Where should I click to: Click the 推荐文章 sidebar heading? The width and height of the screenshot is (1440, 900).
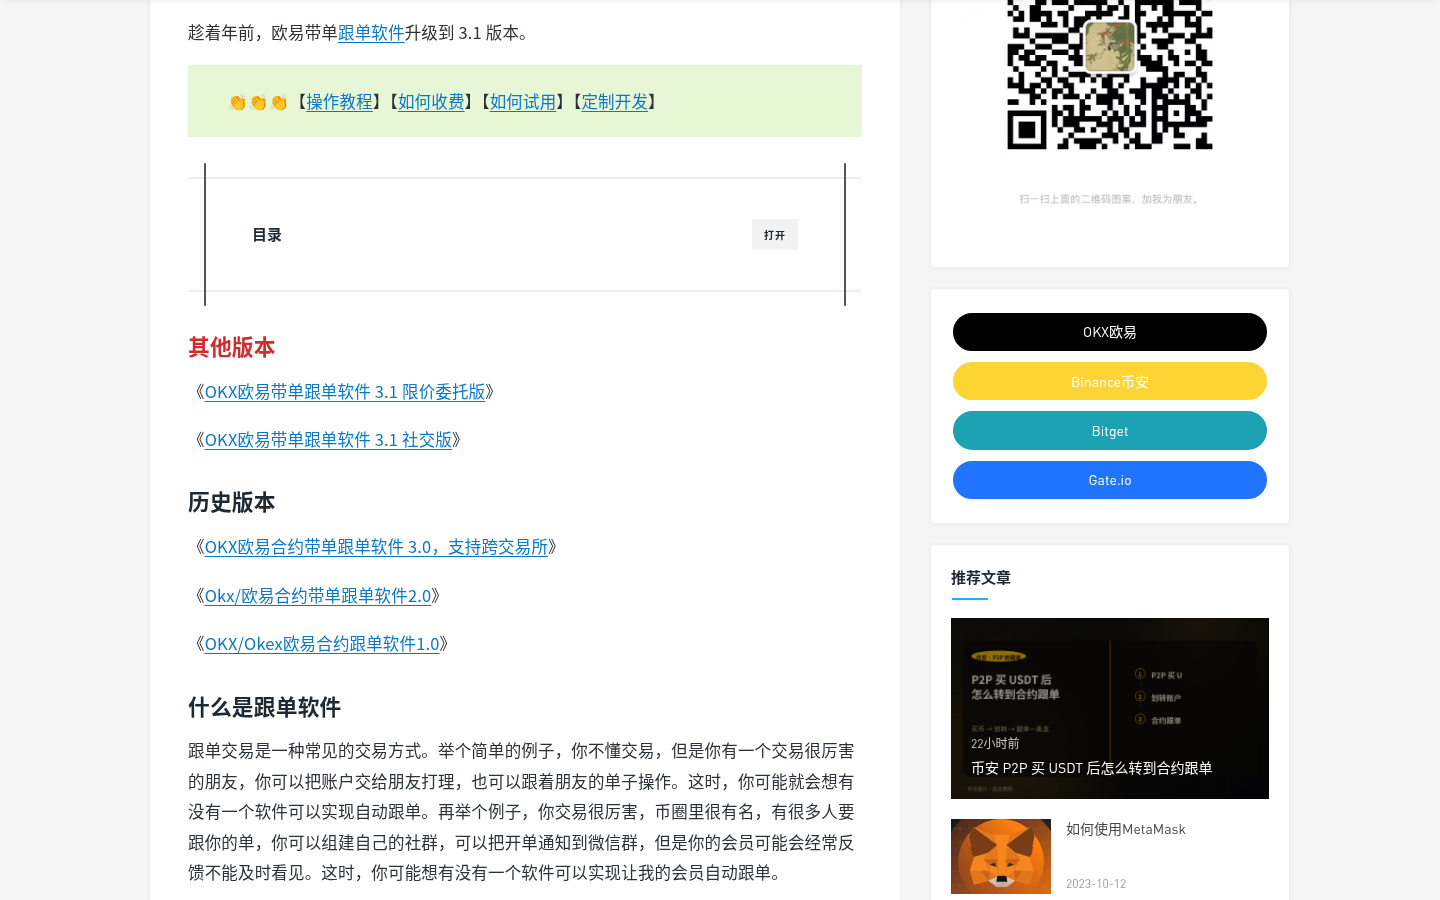tap(981, 578)
